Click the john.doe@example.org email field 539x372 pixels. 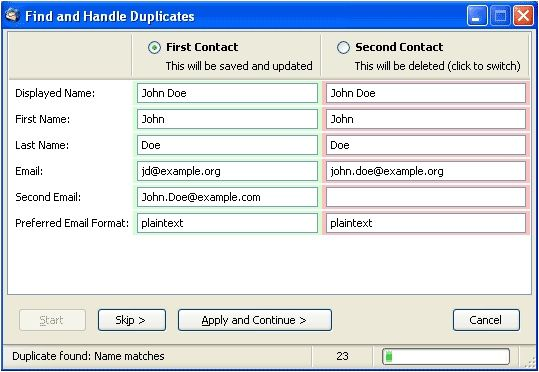click(x=426, y=171)
